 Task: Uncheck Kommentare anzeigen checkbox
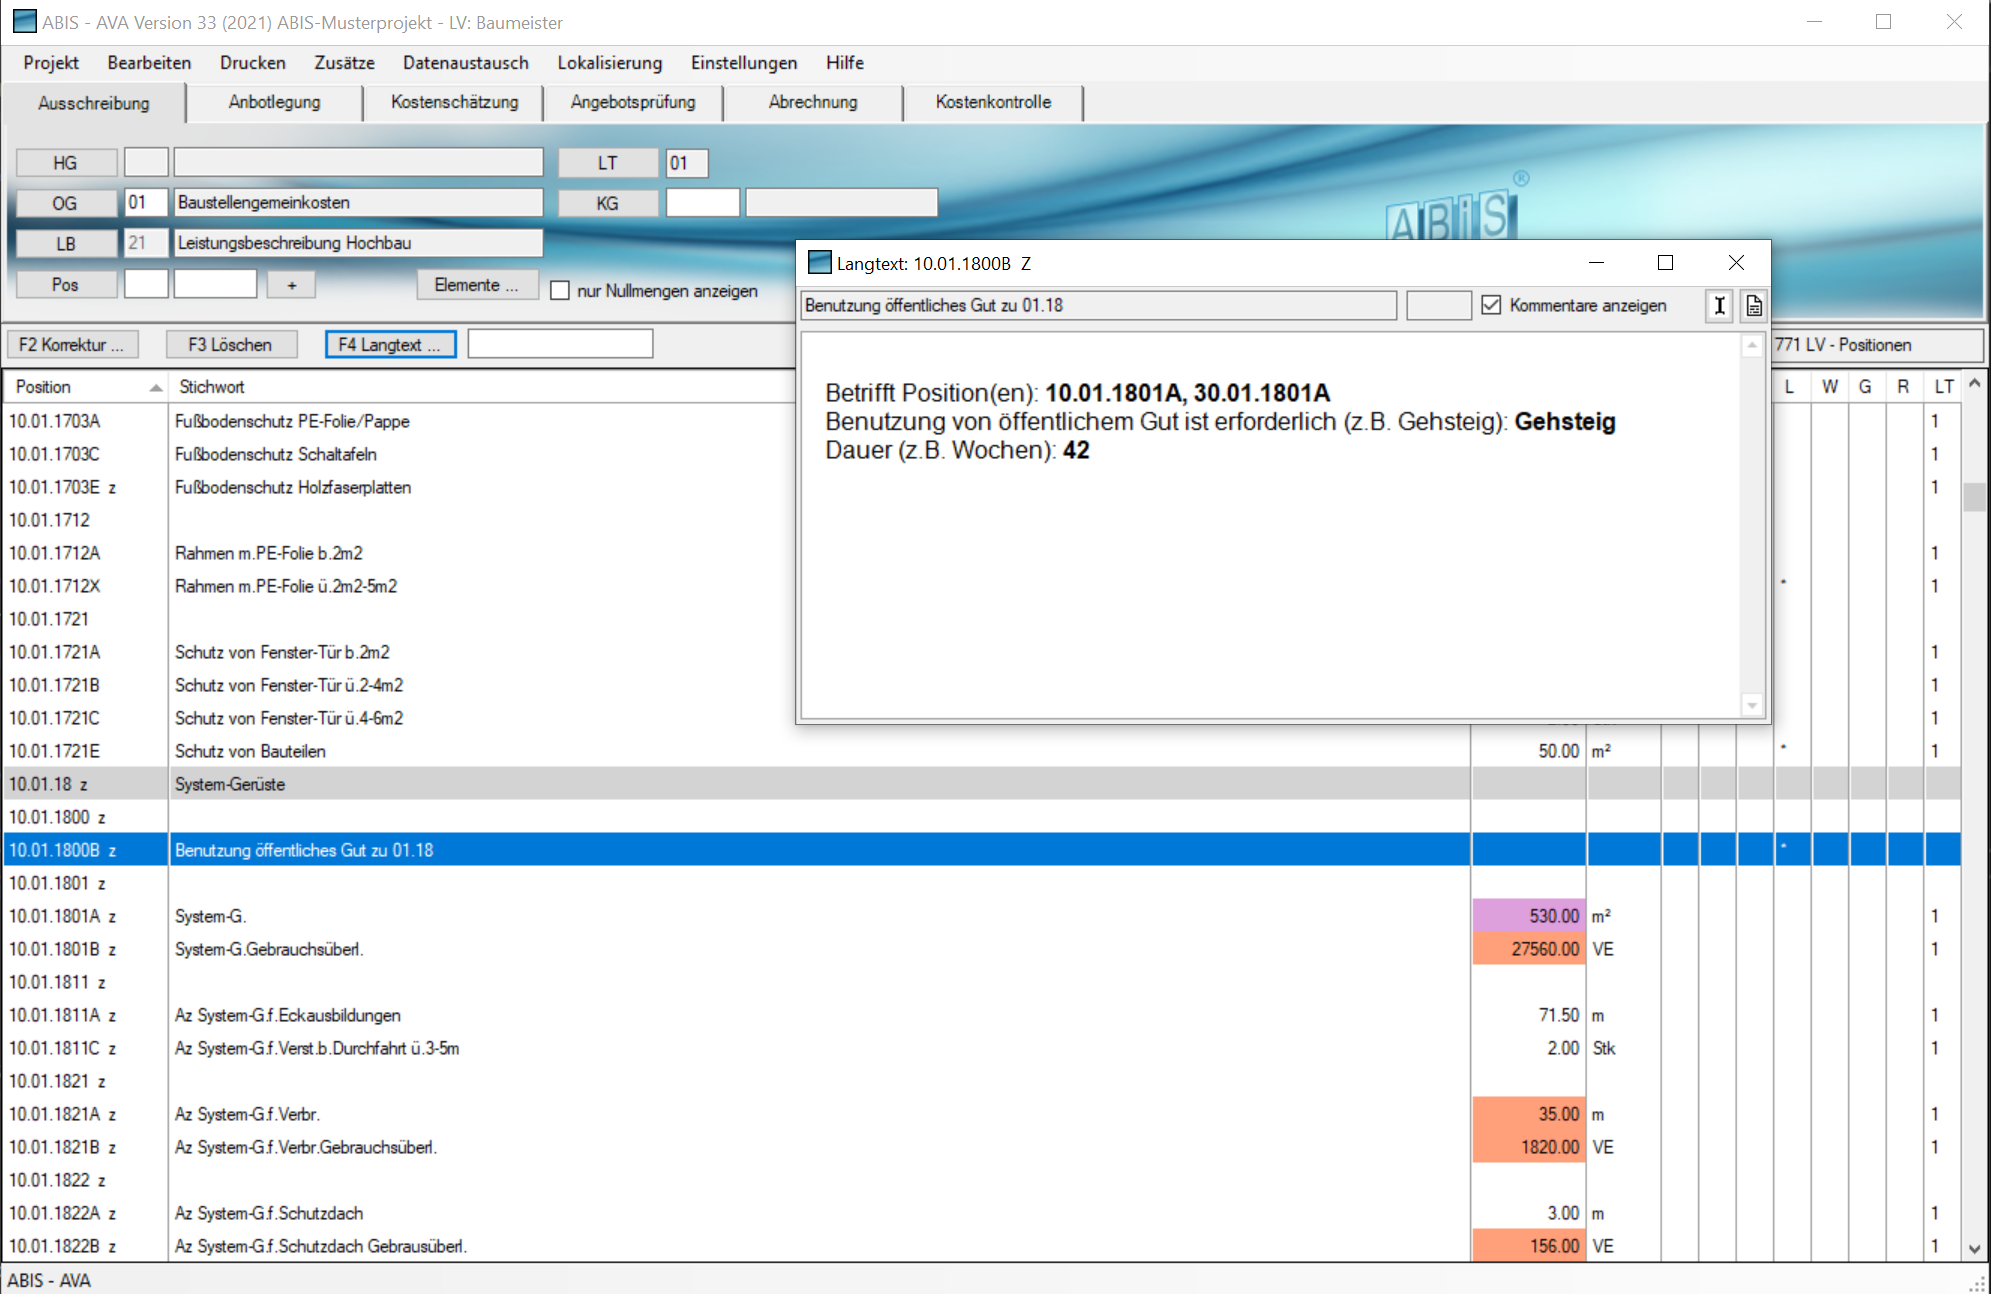click(1491, 306)
